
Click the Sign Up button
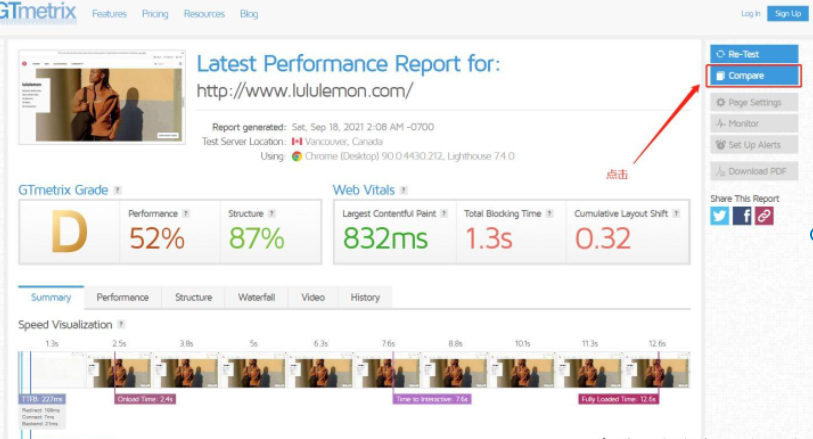pyautogui.click(x=788, y=13)
